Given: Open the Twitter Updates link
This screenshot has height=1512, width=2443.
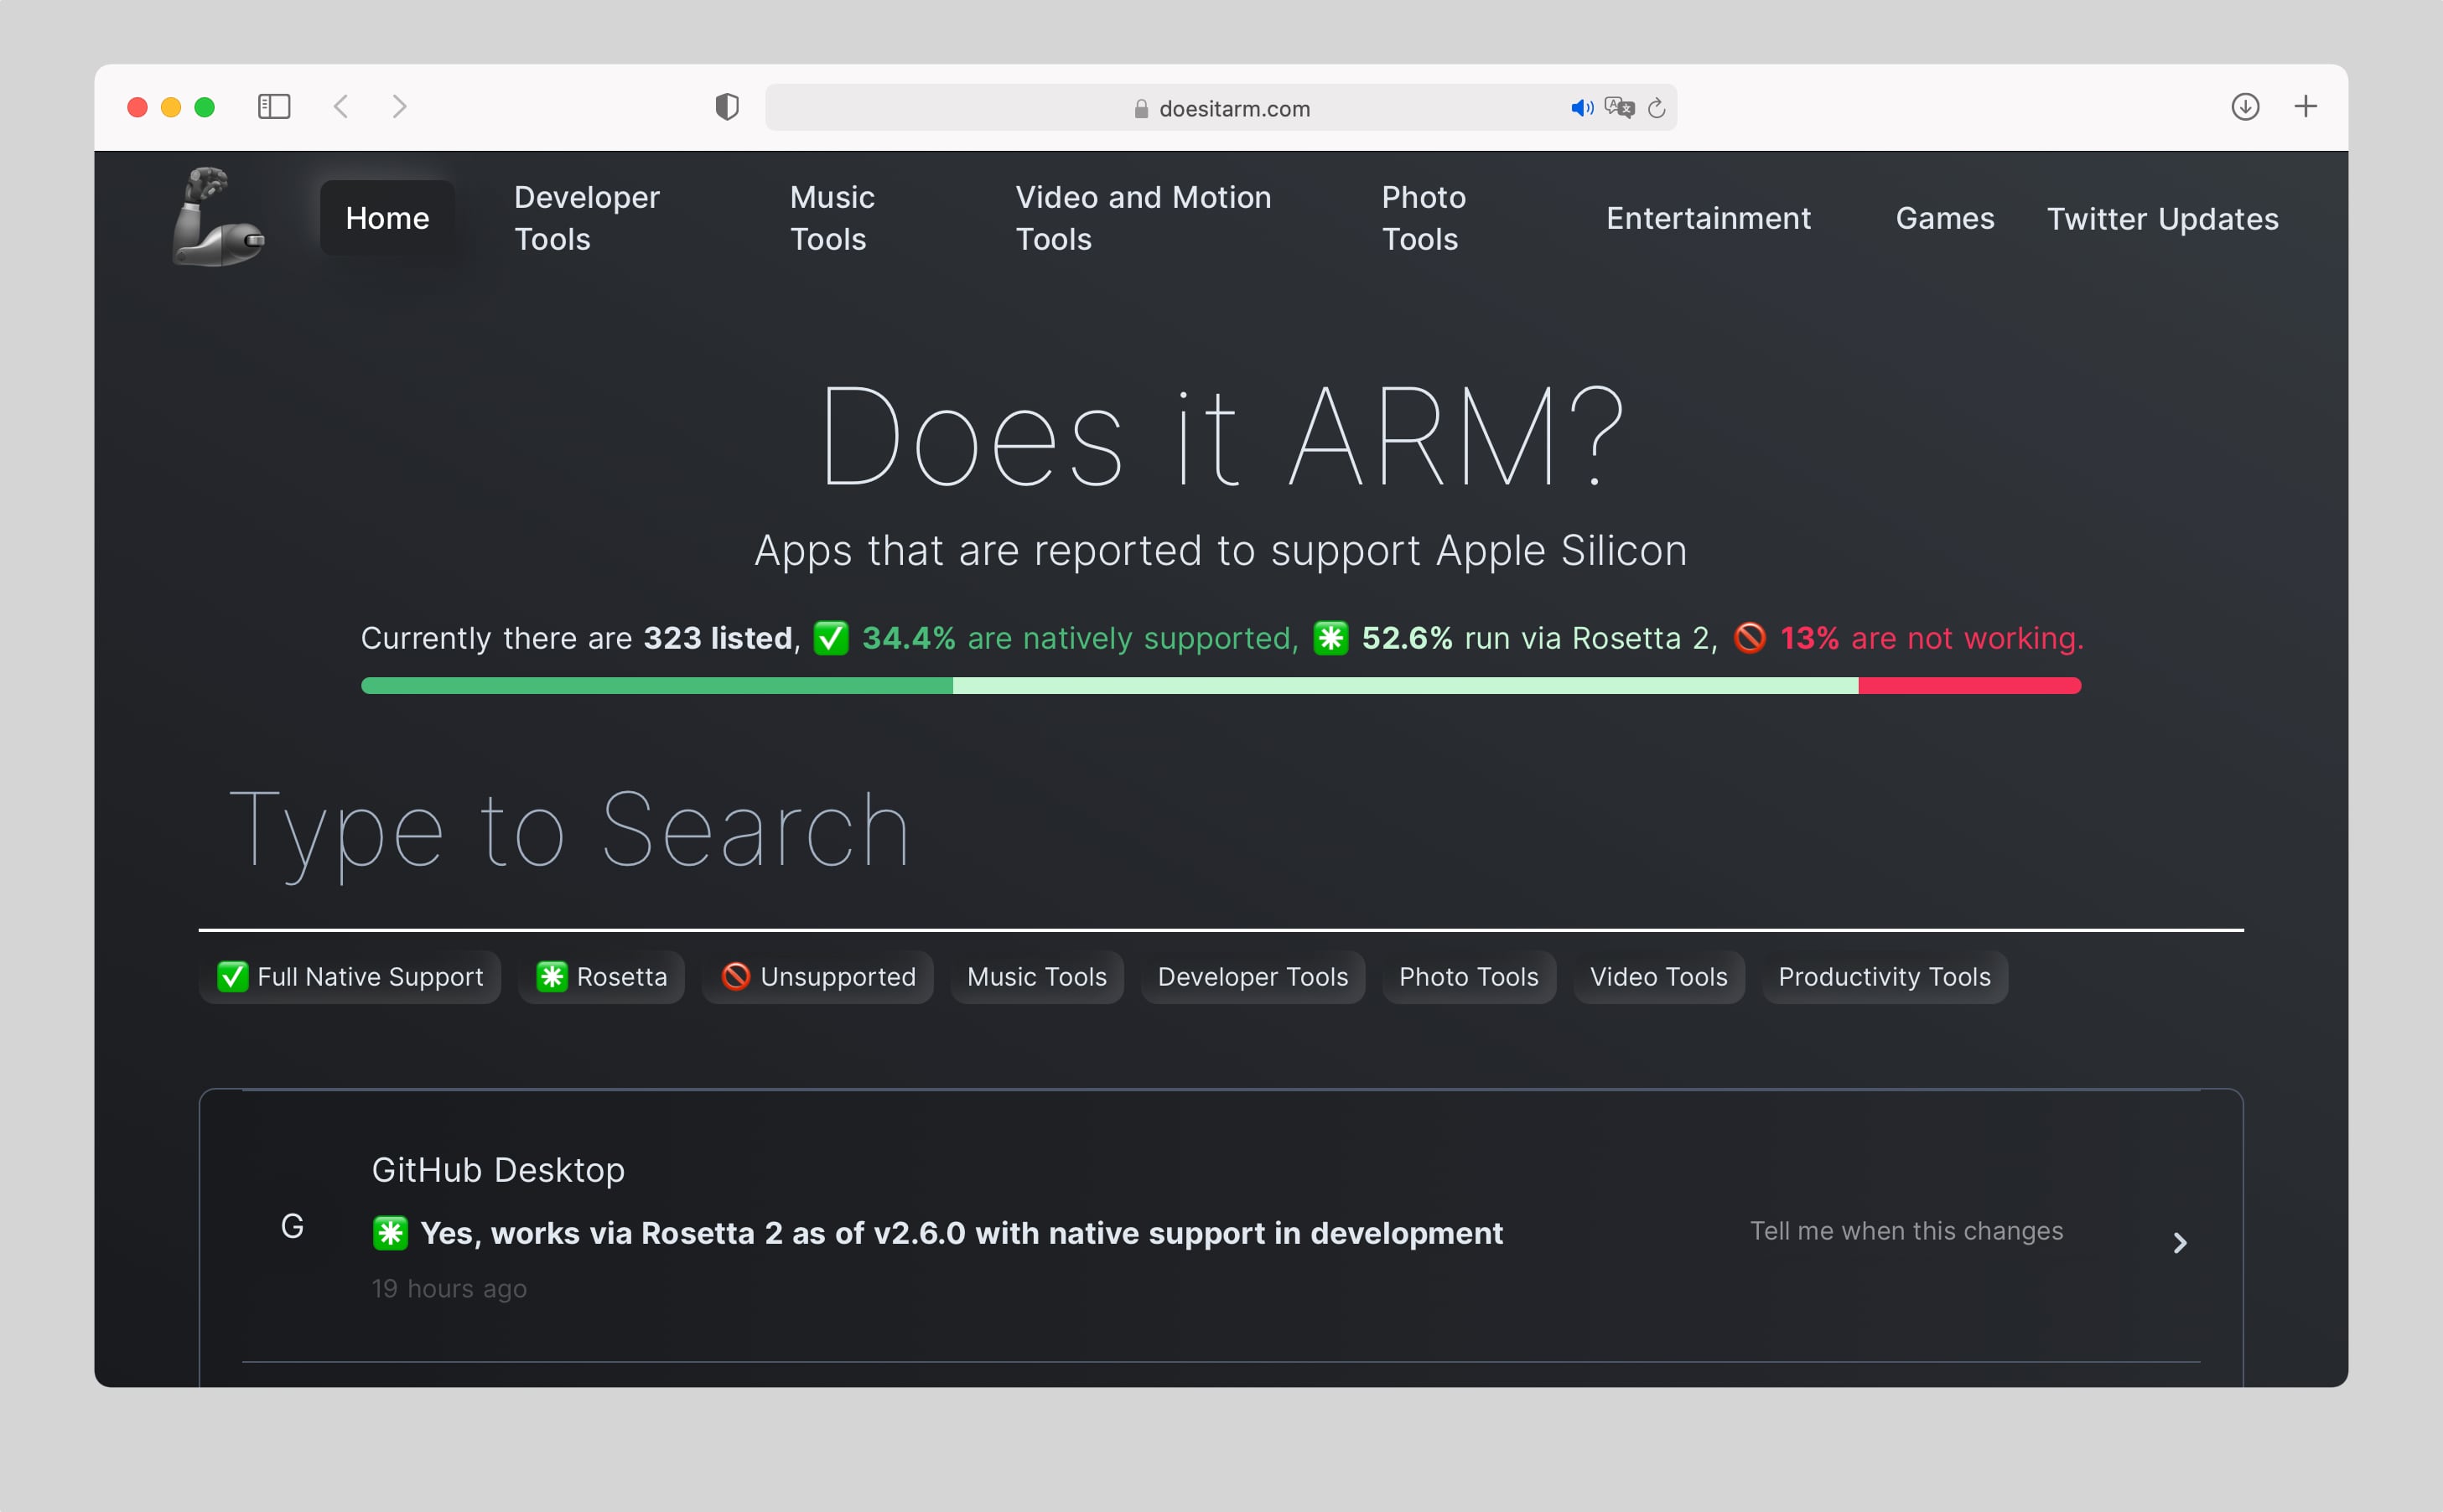Looking at the screenshot, I should tap(2162, 219).
